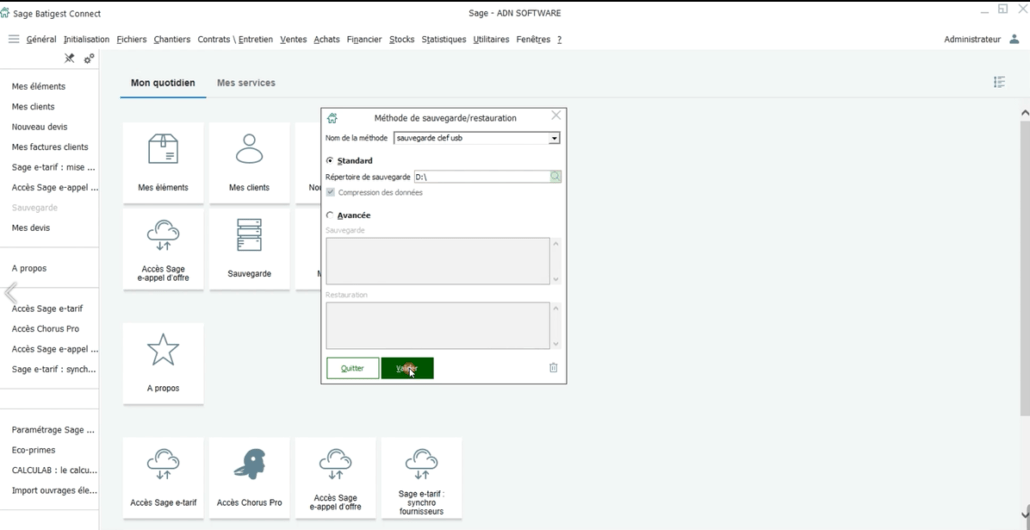1030x530 pixels.
Task: Open Accès Sage e-tarif sidebar link
Action: 47,308
